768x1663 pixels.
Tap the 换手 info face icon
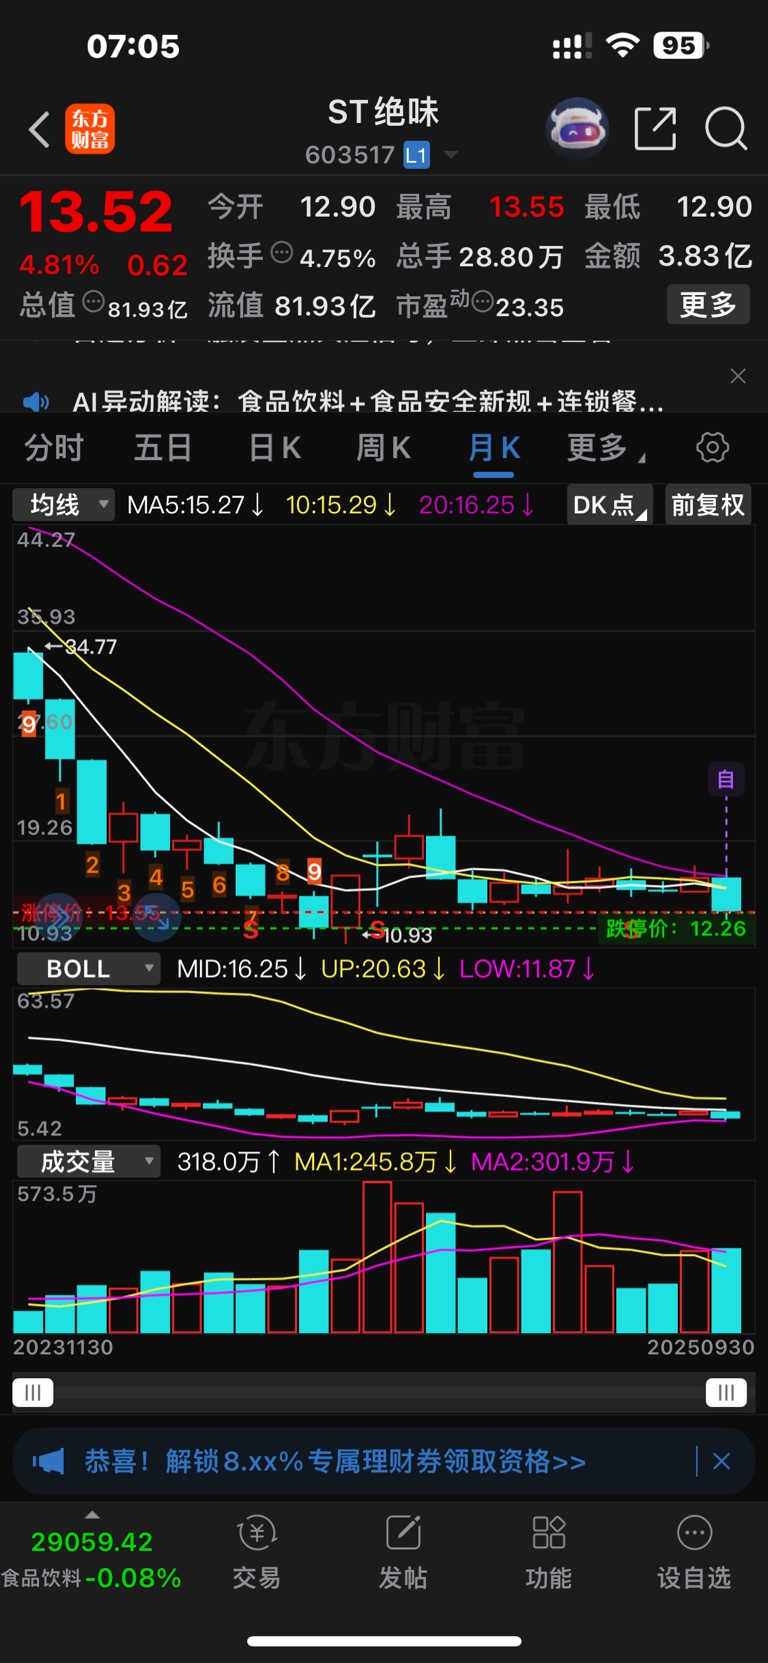pos(282,253)
